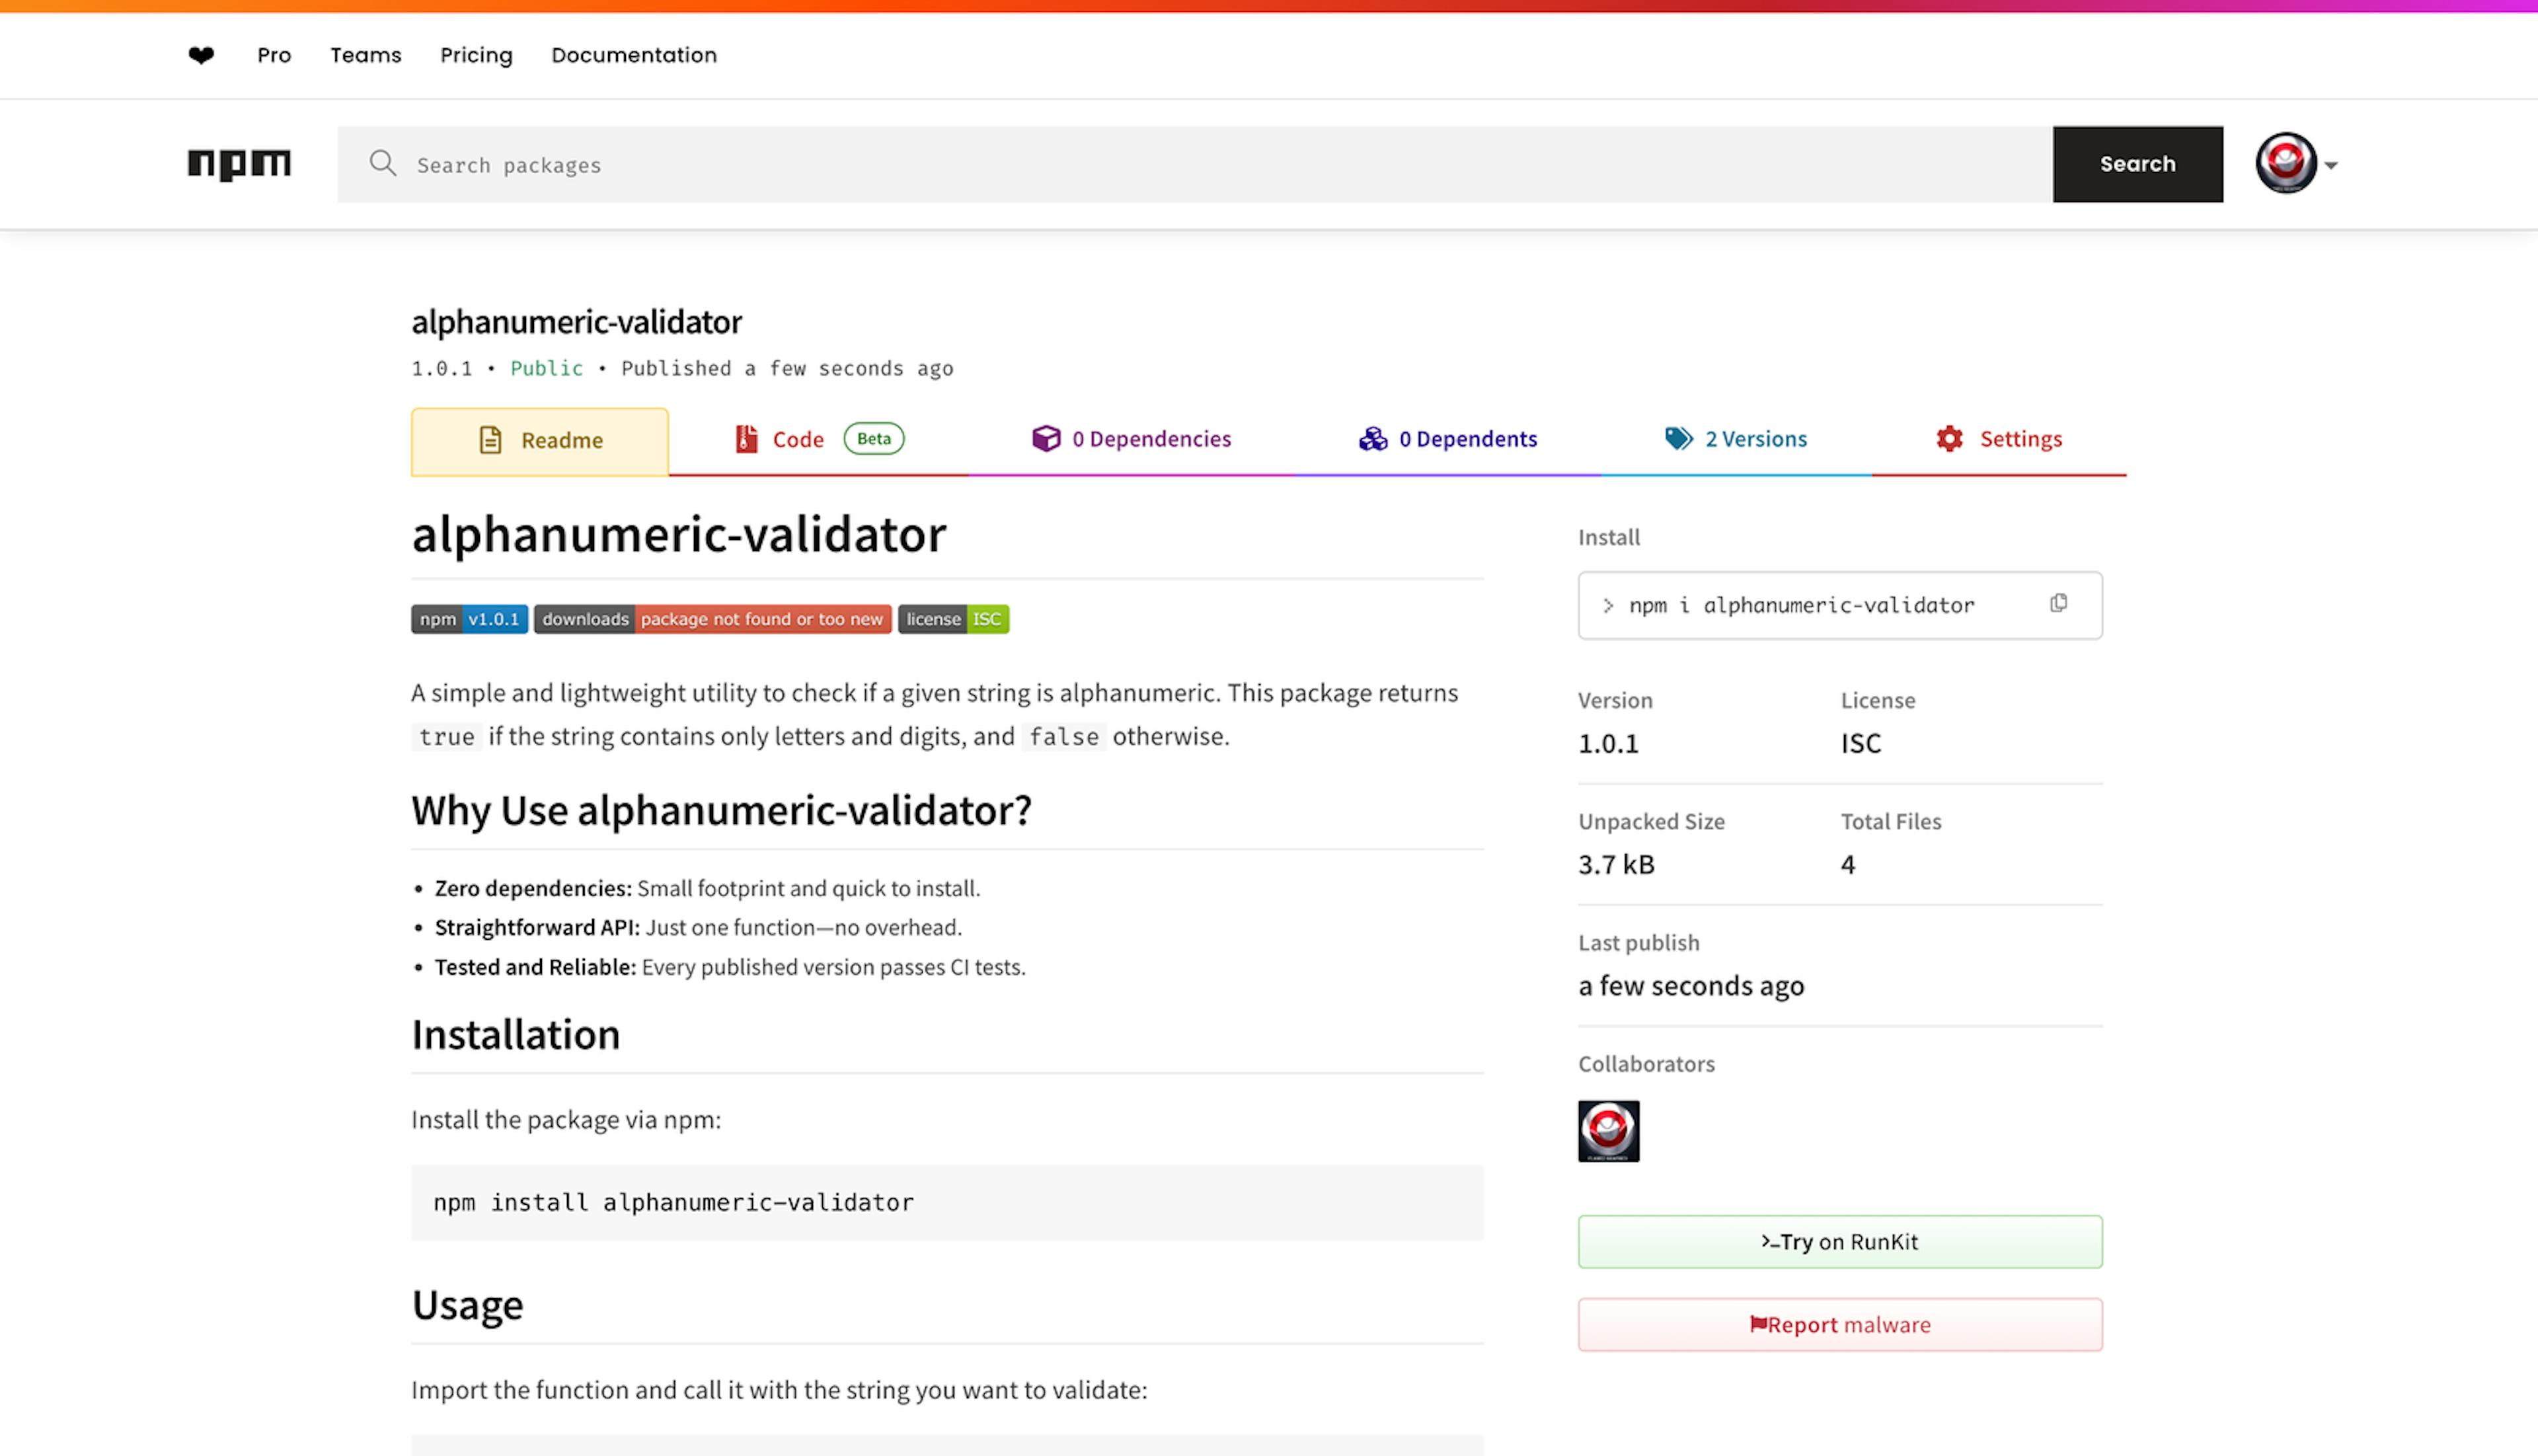Click the black heart icon in top bar
The image size is (2538, 1456).
[201, 55]
